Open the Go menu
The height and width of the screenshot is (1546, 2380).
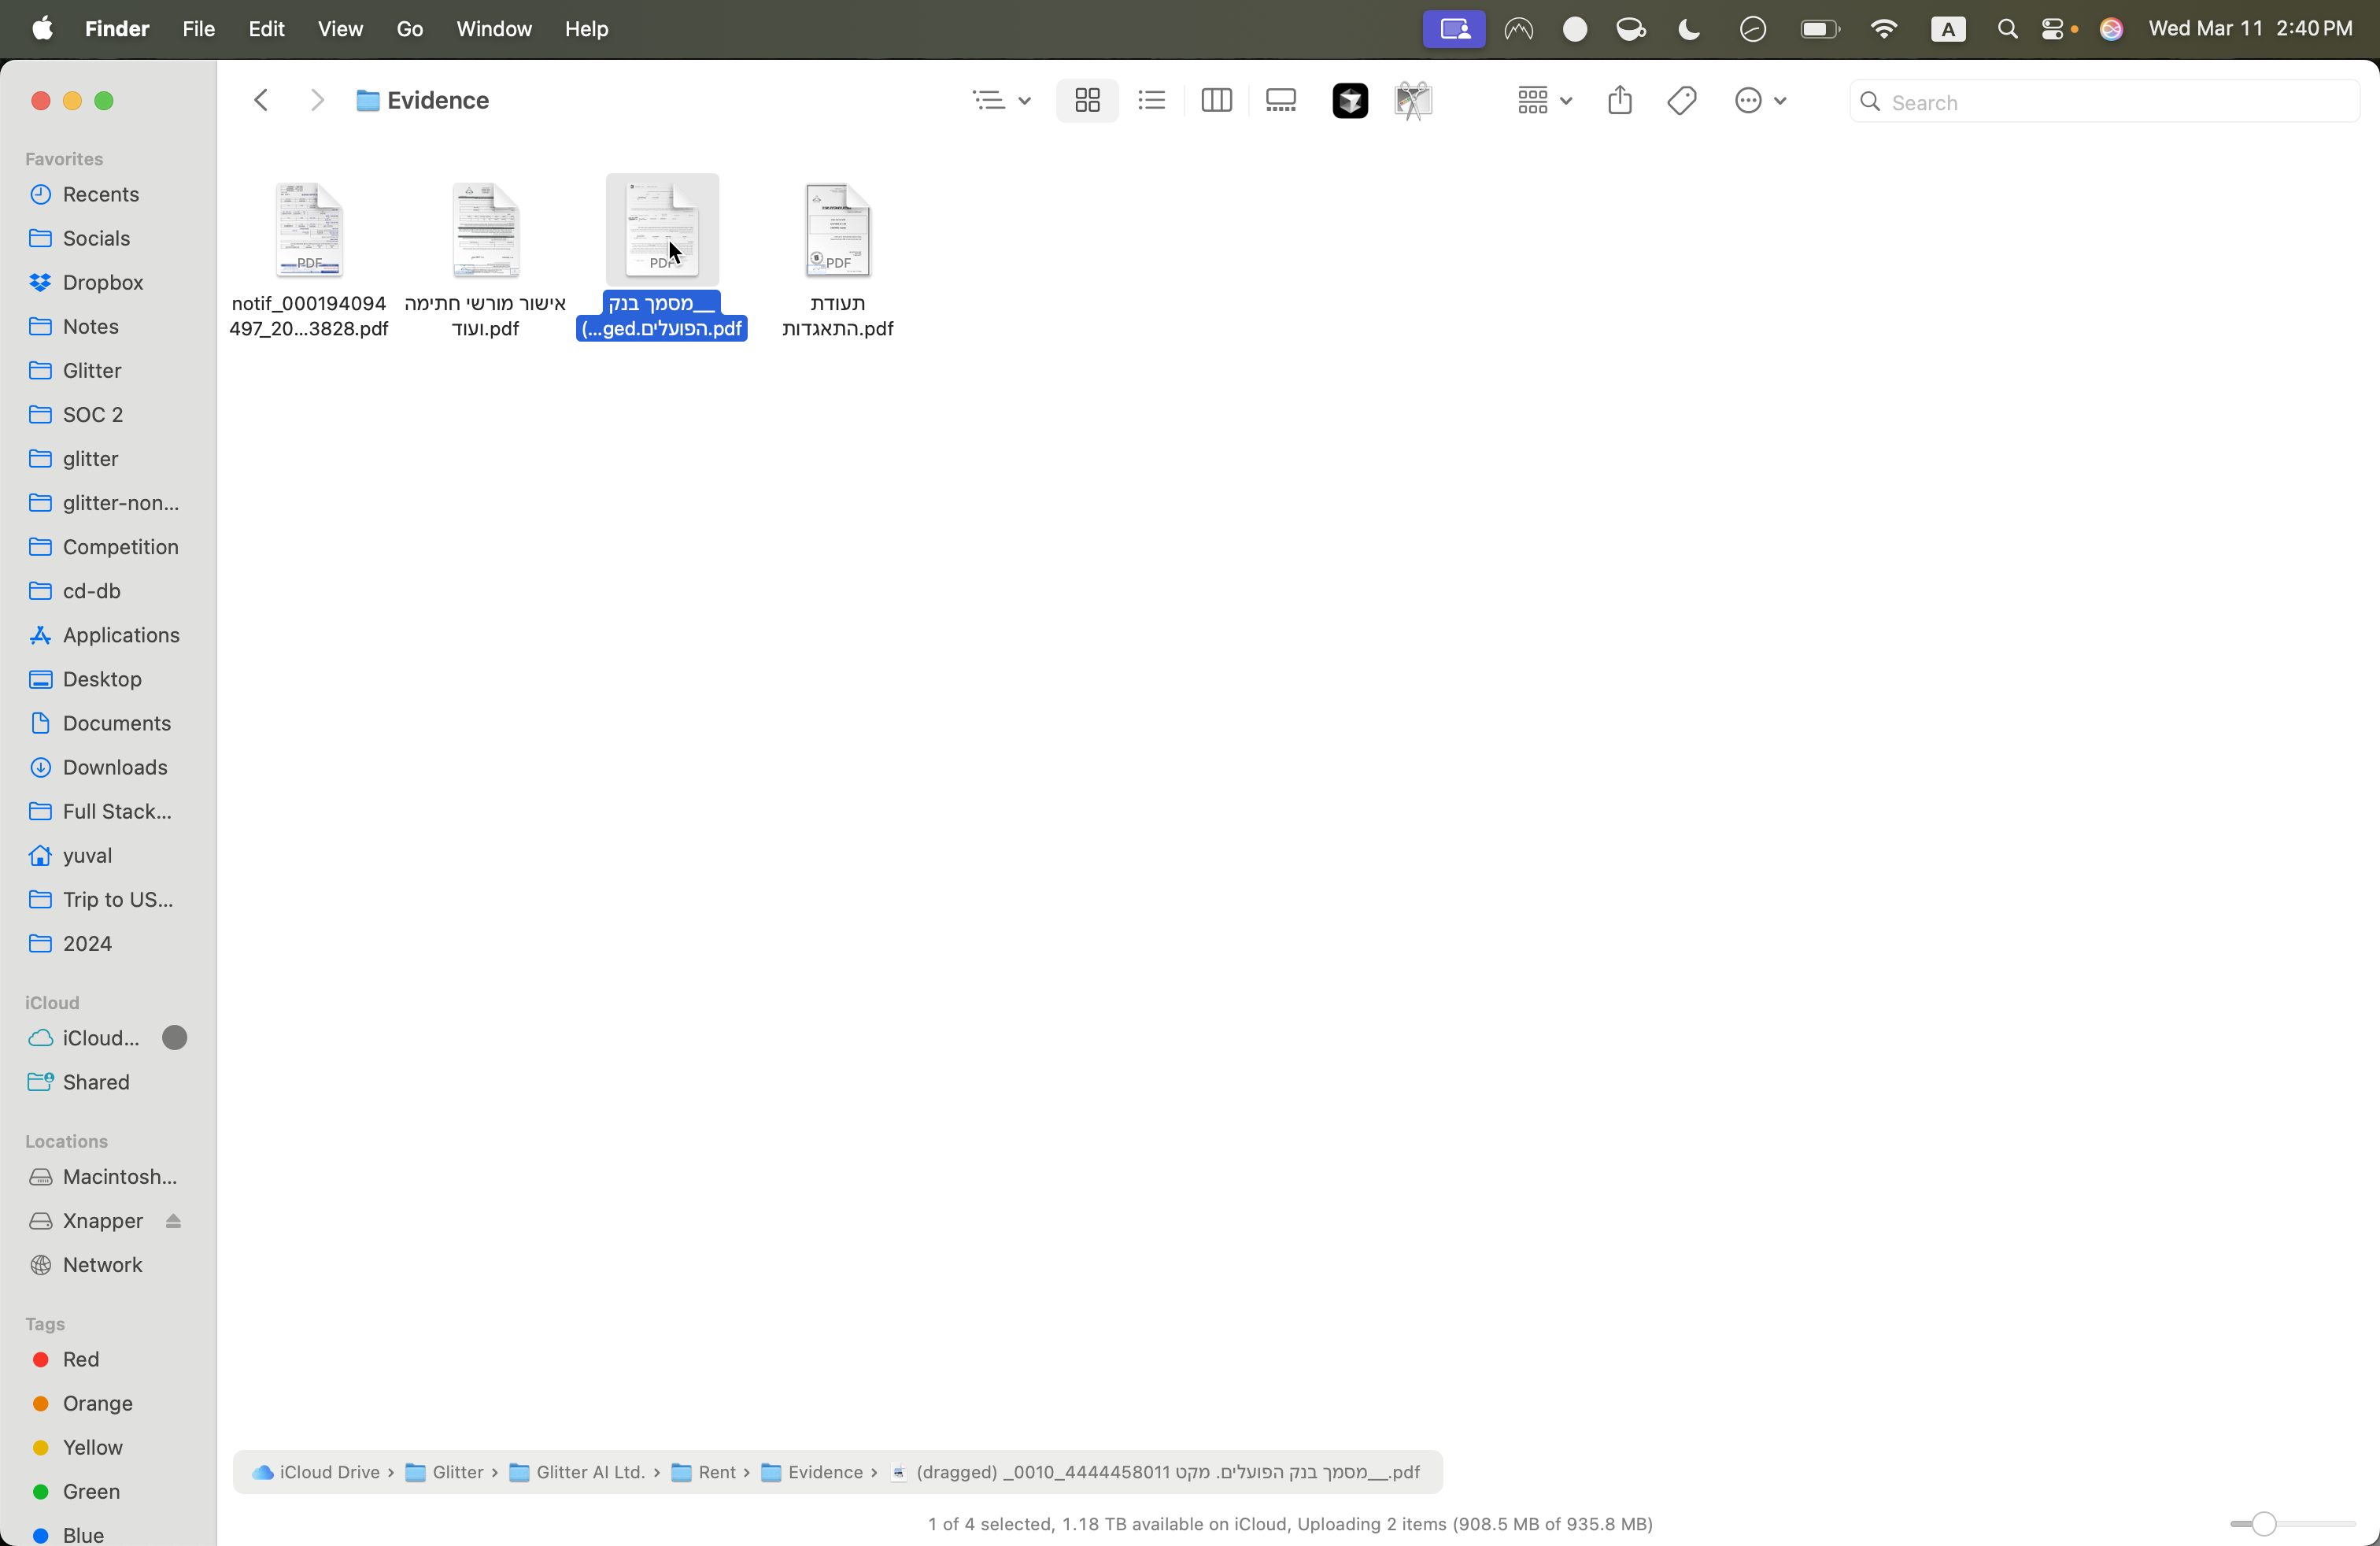(x=410, y=29)
